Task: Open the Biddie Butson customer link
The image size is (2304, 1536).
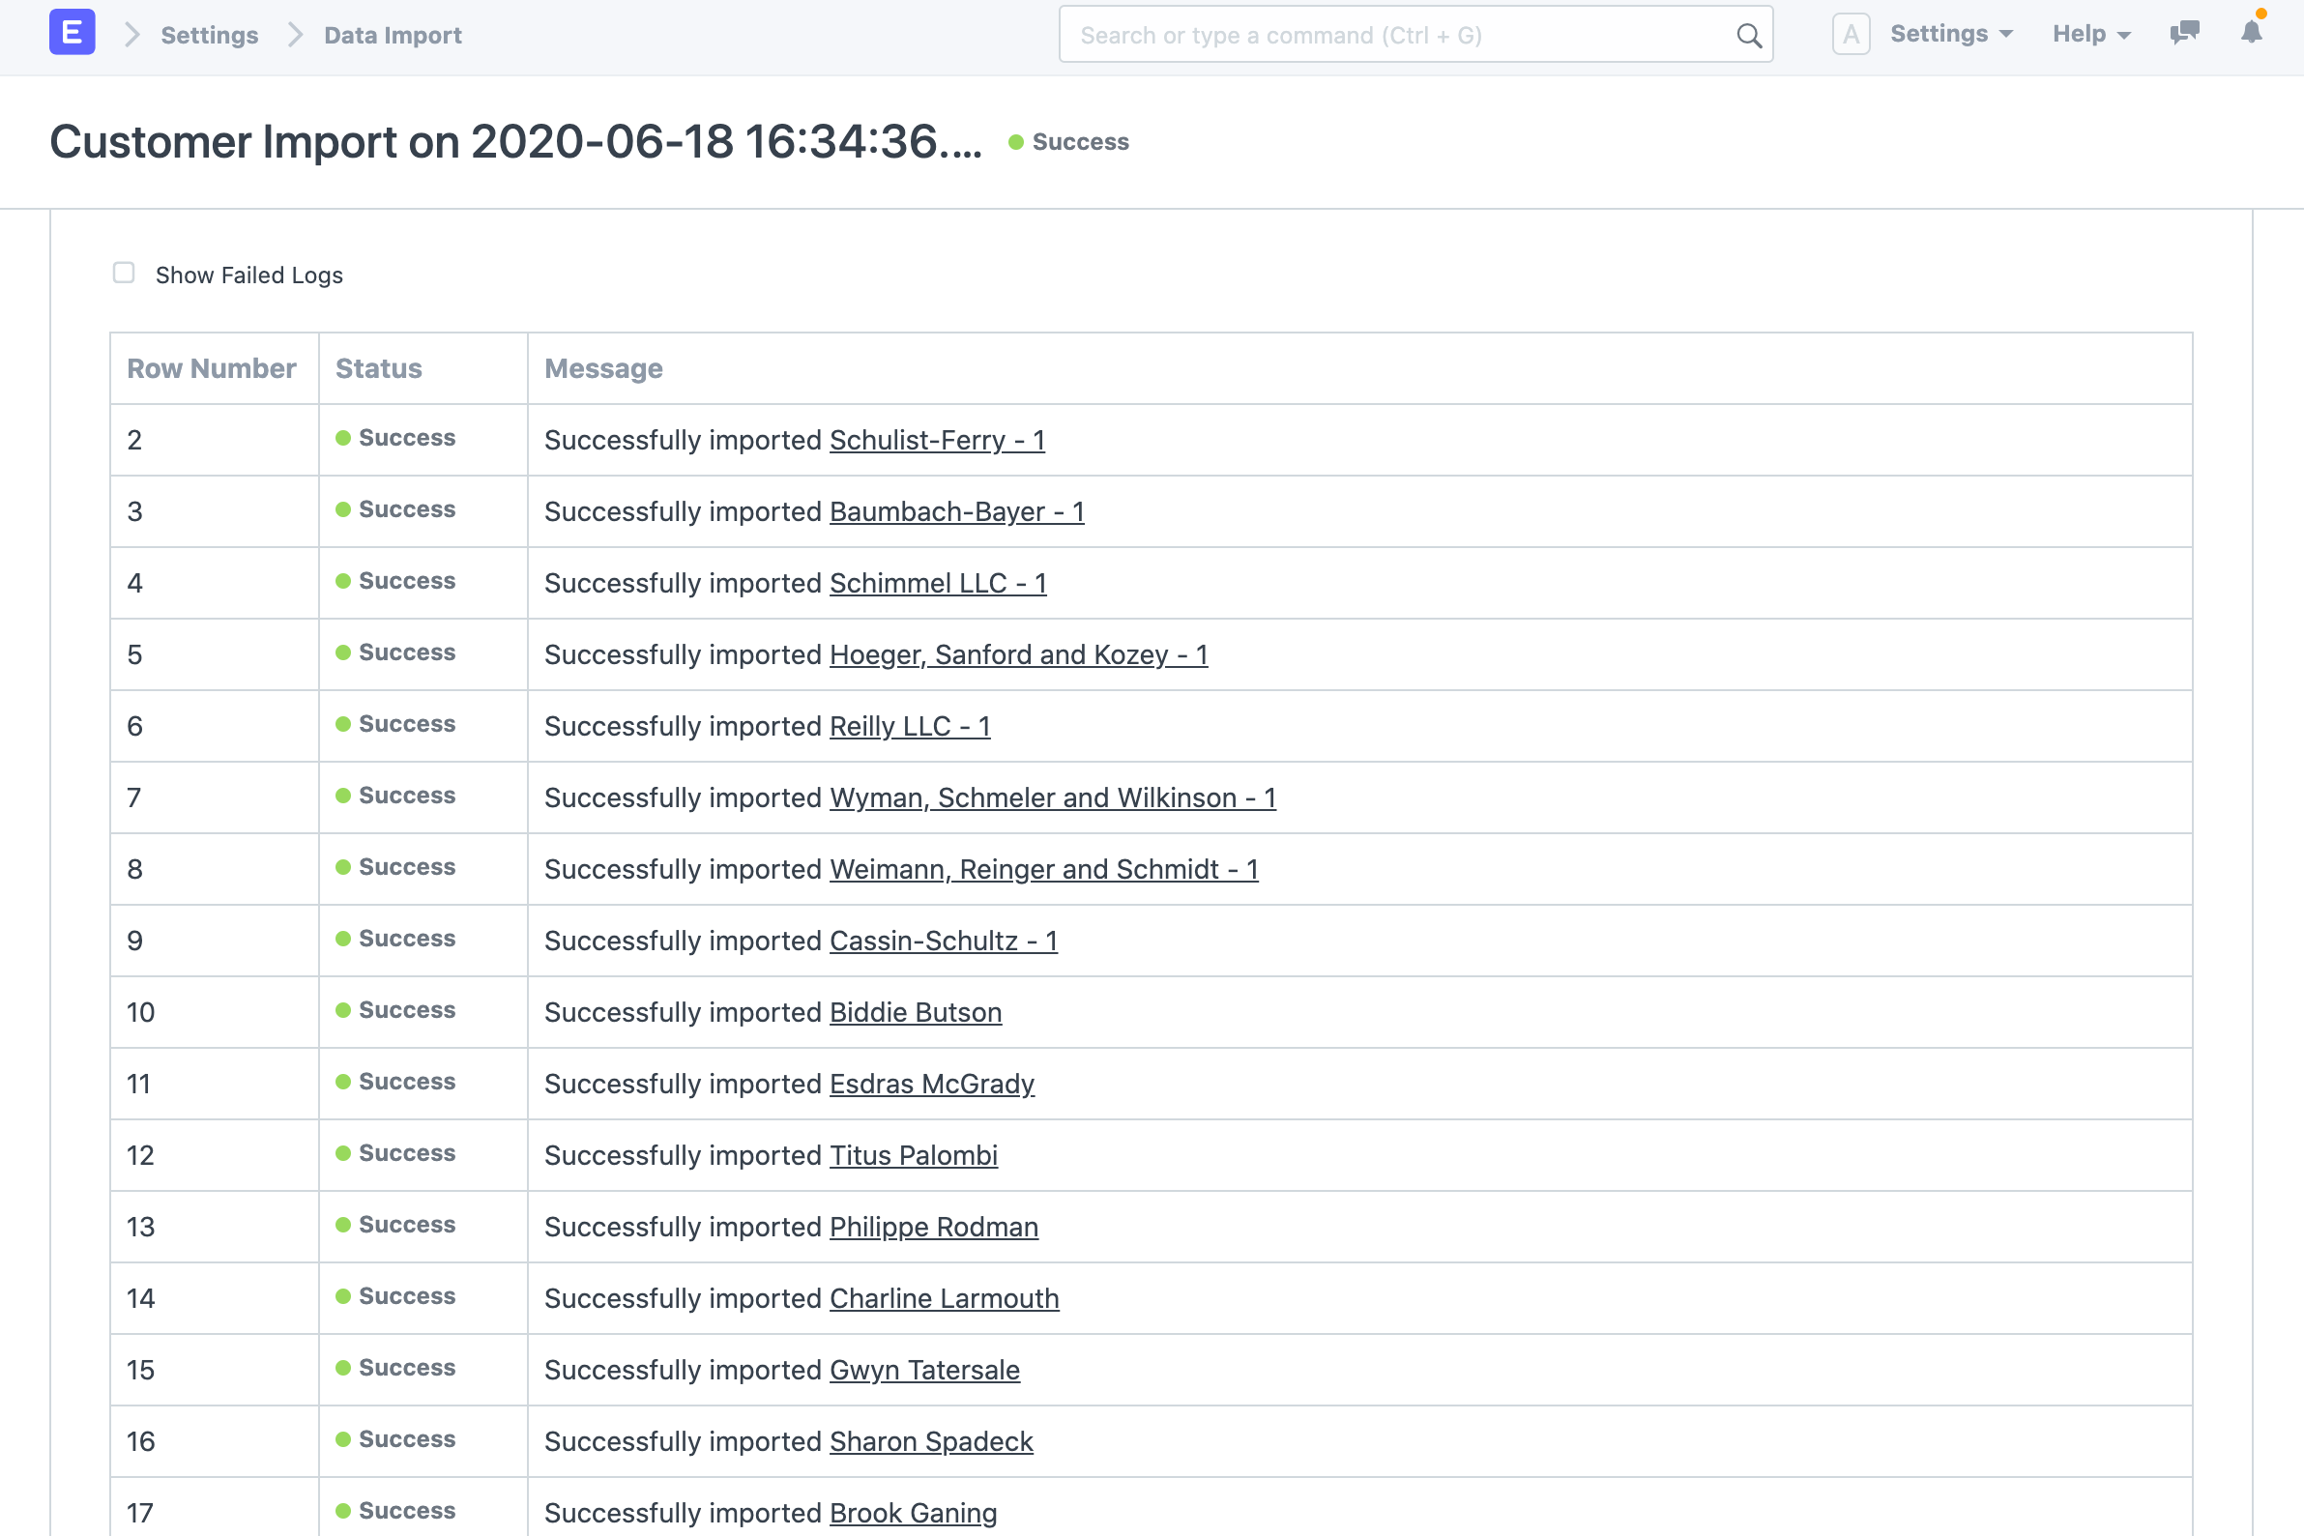Action: (914, 1012)
